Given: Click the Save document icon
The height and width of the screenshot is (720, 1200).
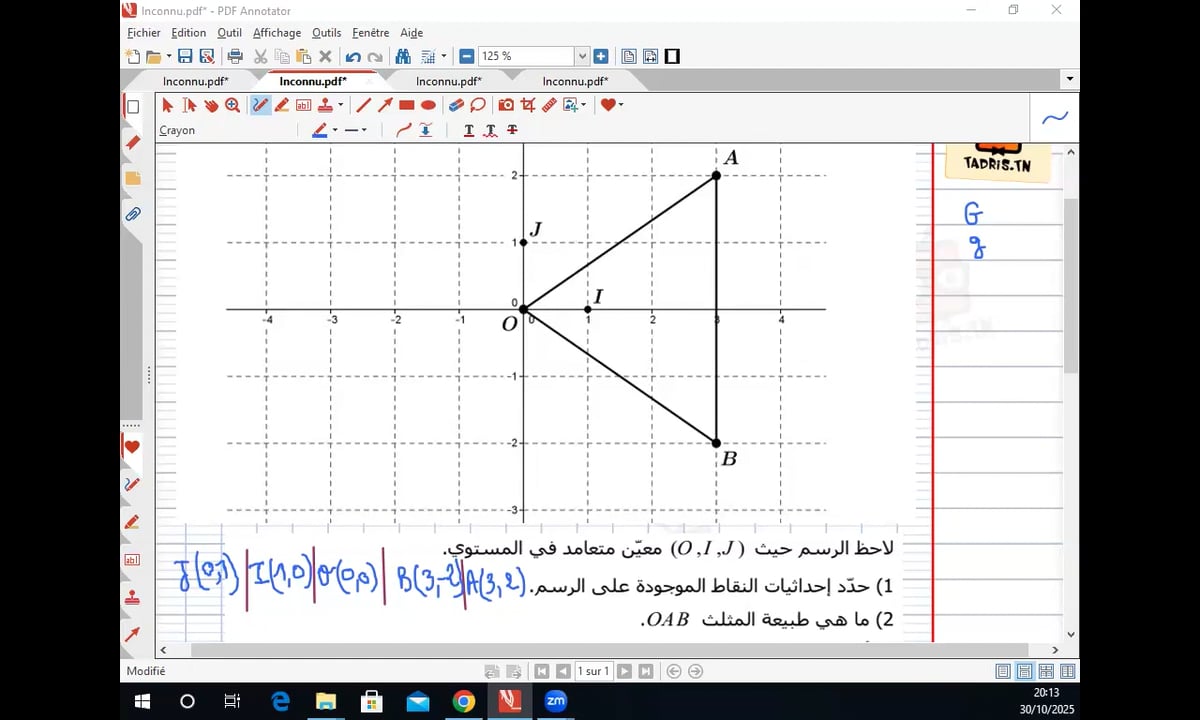Looking at the screenshot, I should point(185,57).
